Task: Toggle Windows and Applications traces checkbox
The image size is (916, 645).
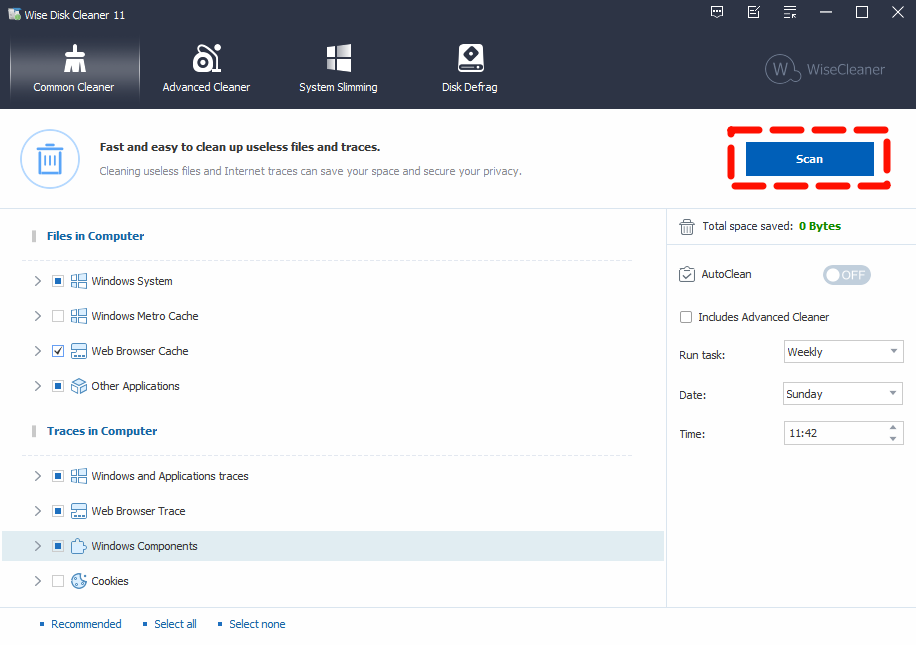Action: pos(58,476)
